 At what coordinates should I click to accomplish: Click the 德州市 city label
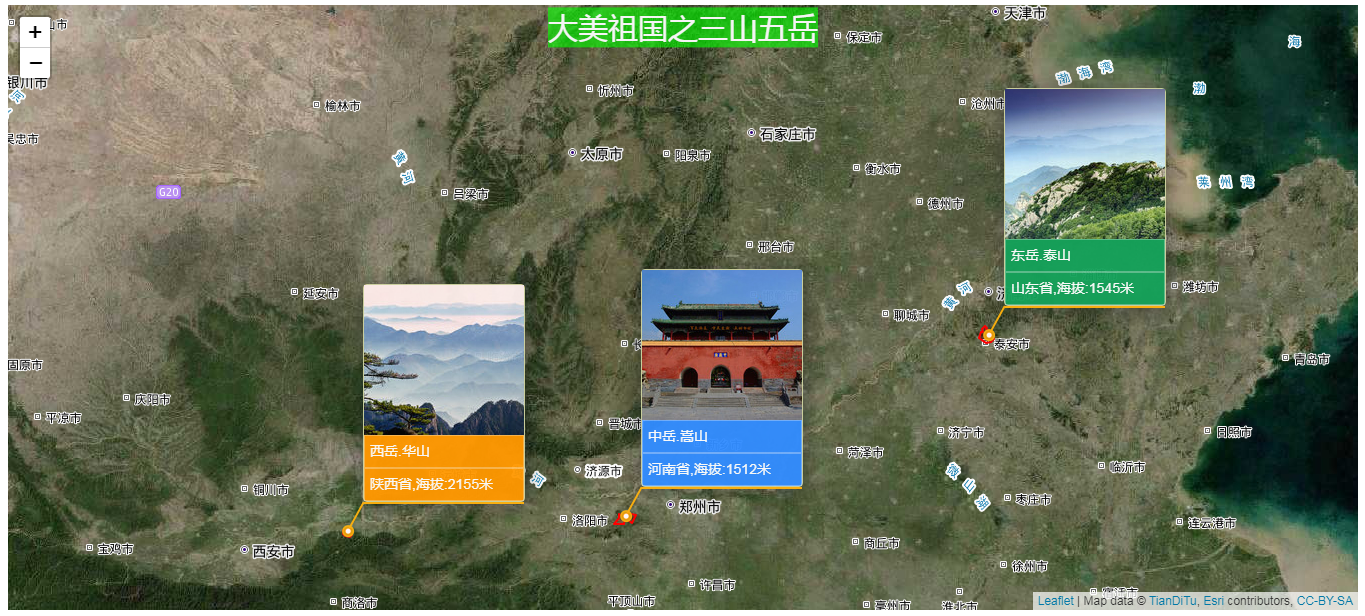pos(946,203)
